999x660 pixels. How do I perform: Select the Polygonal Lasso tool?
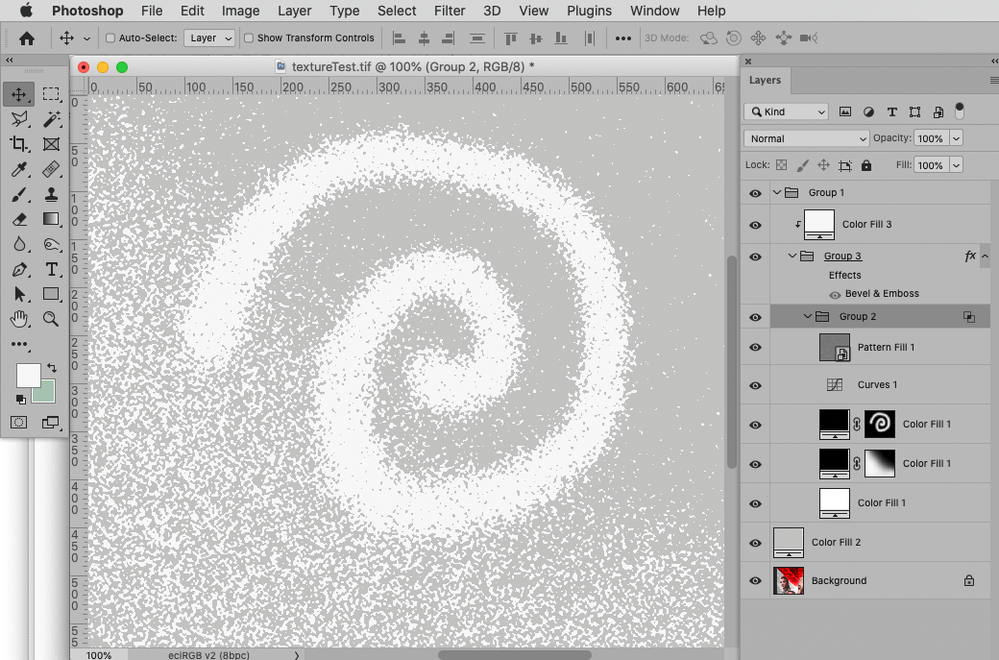(18, 119)
